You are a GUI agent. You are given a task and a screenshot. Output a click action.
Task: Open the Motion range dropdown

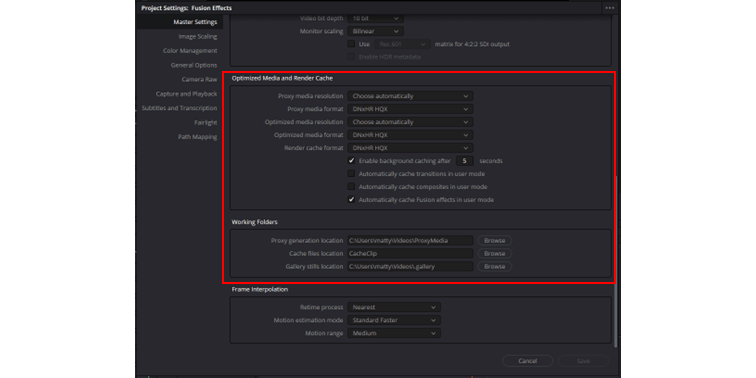[394, 333]
